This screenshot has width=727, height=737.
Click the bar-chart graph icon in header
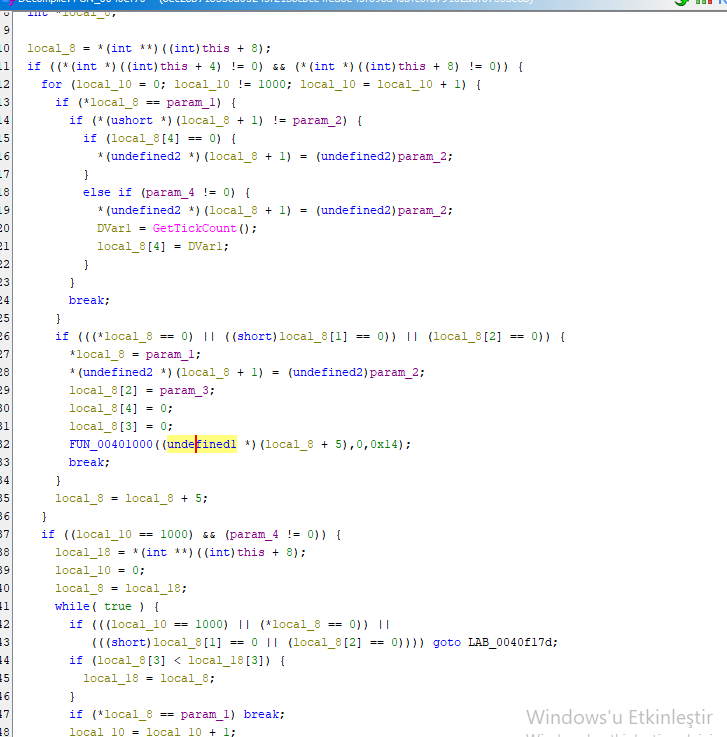[702, 2]
